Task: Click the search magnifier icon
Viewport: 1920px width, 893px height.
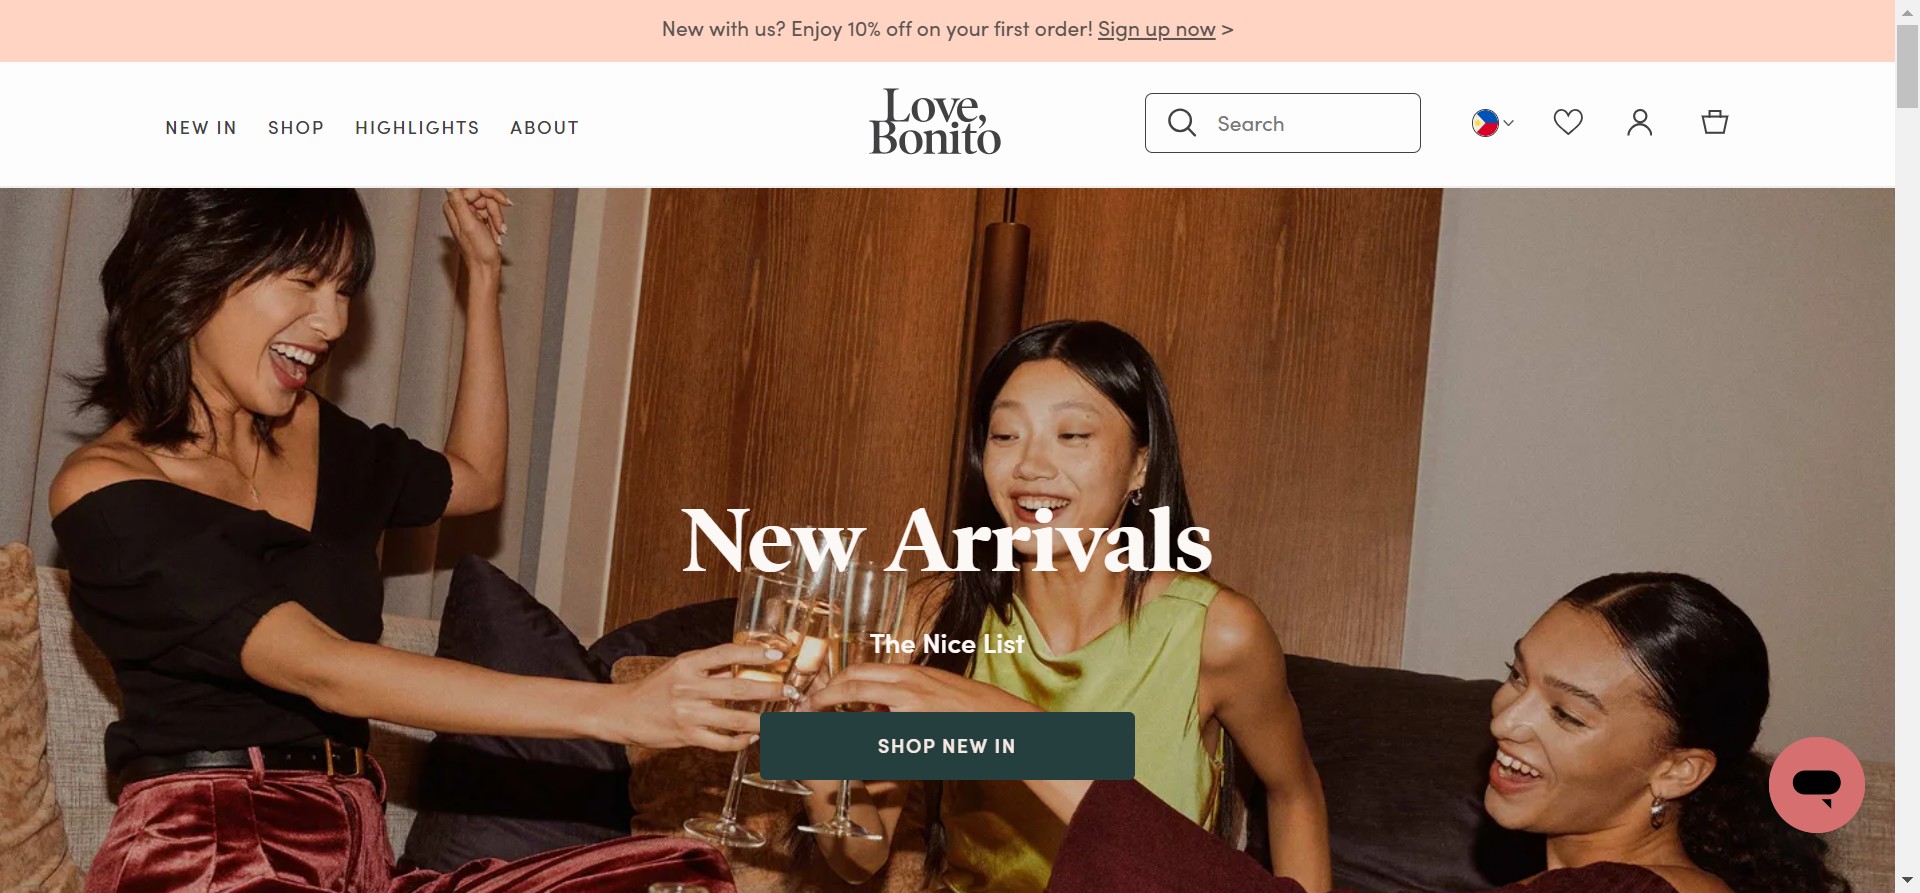Action: 1182,123
